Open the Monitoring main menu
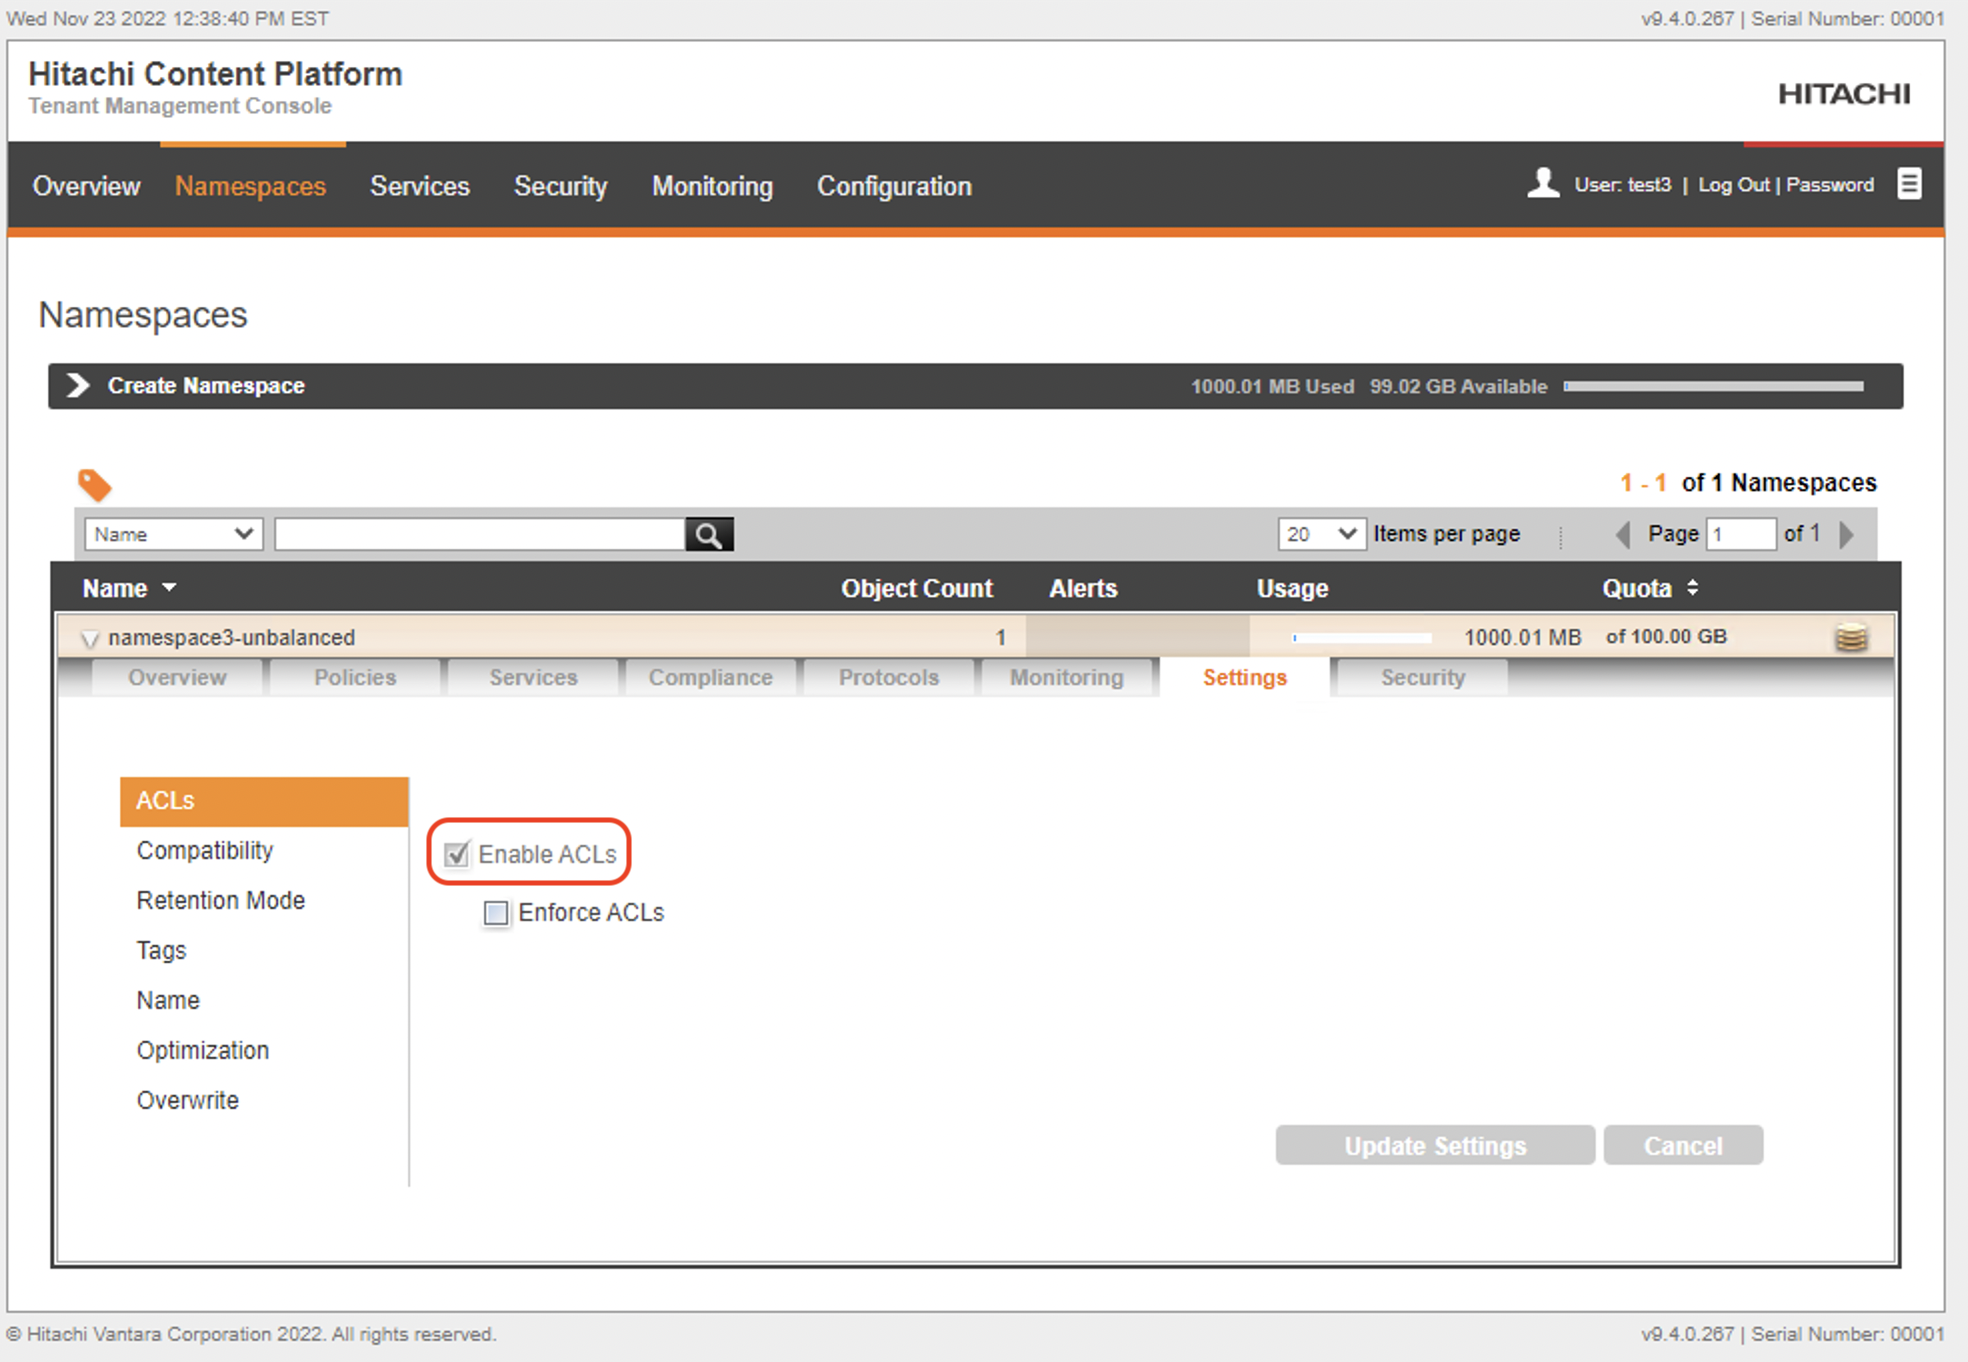Viewport: 1968px width, 1362px height. point(712,187)
